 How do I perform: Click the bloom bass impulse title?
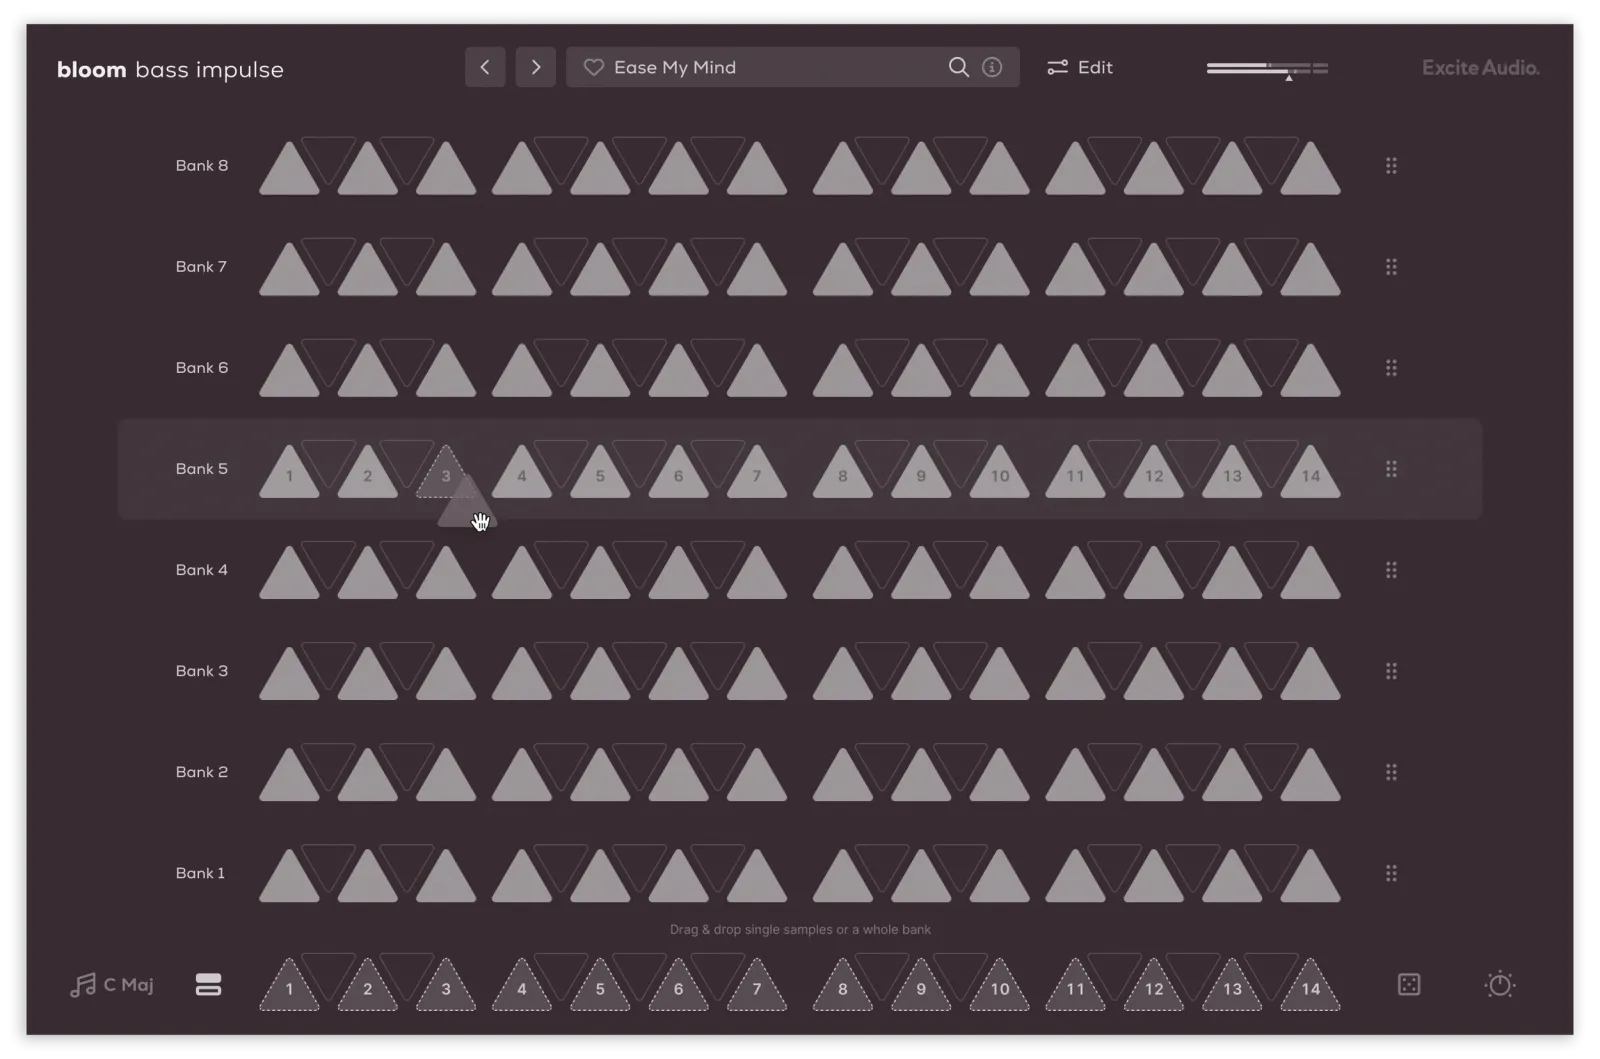tap(170, 70)
